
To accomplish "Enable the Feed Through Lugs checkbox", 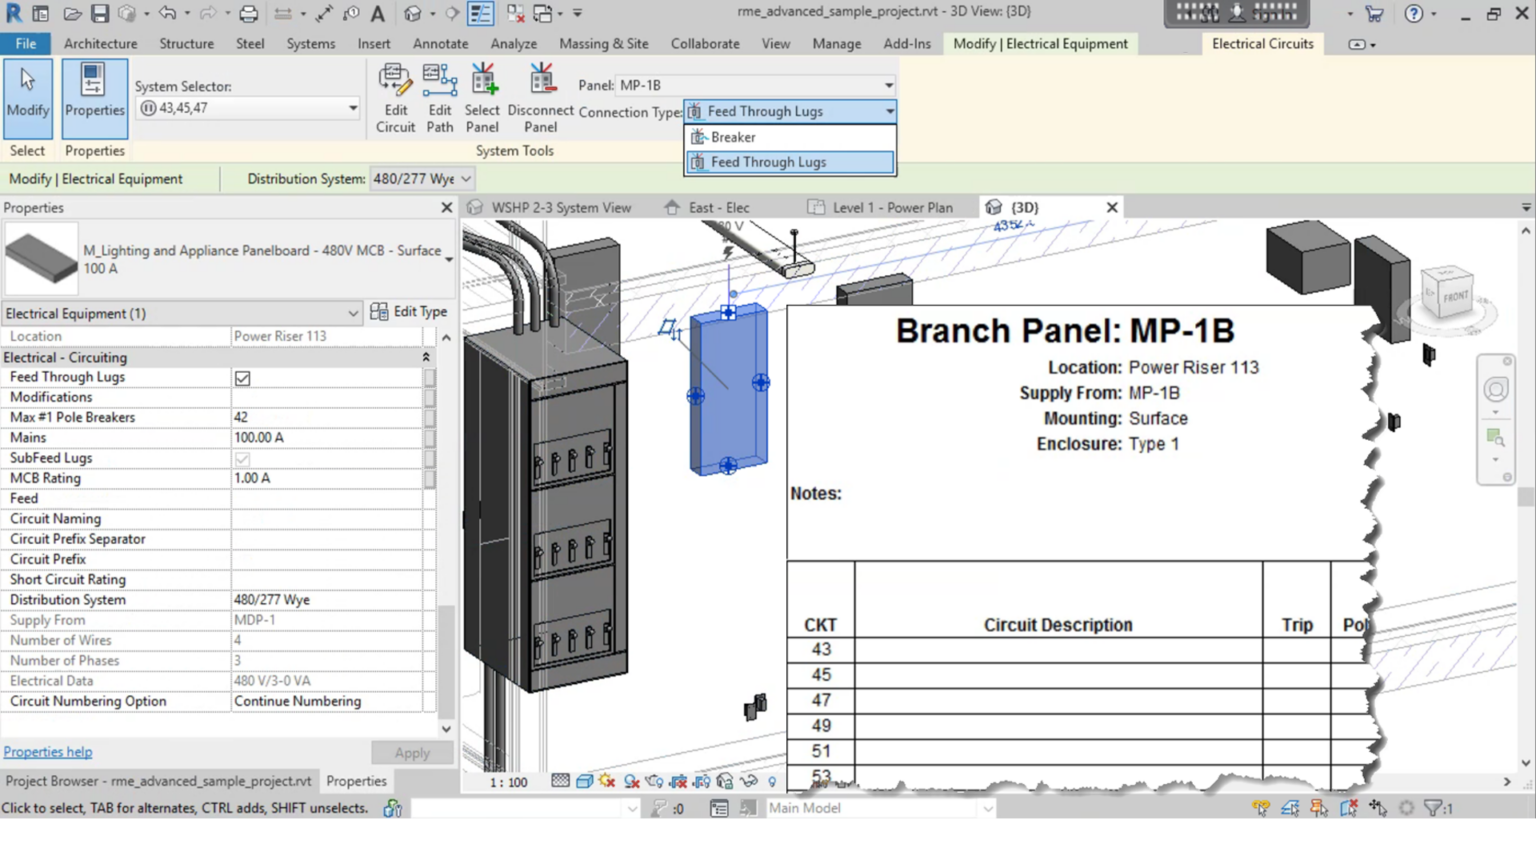I will tap(242, 378).
